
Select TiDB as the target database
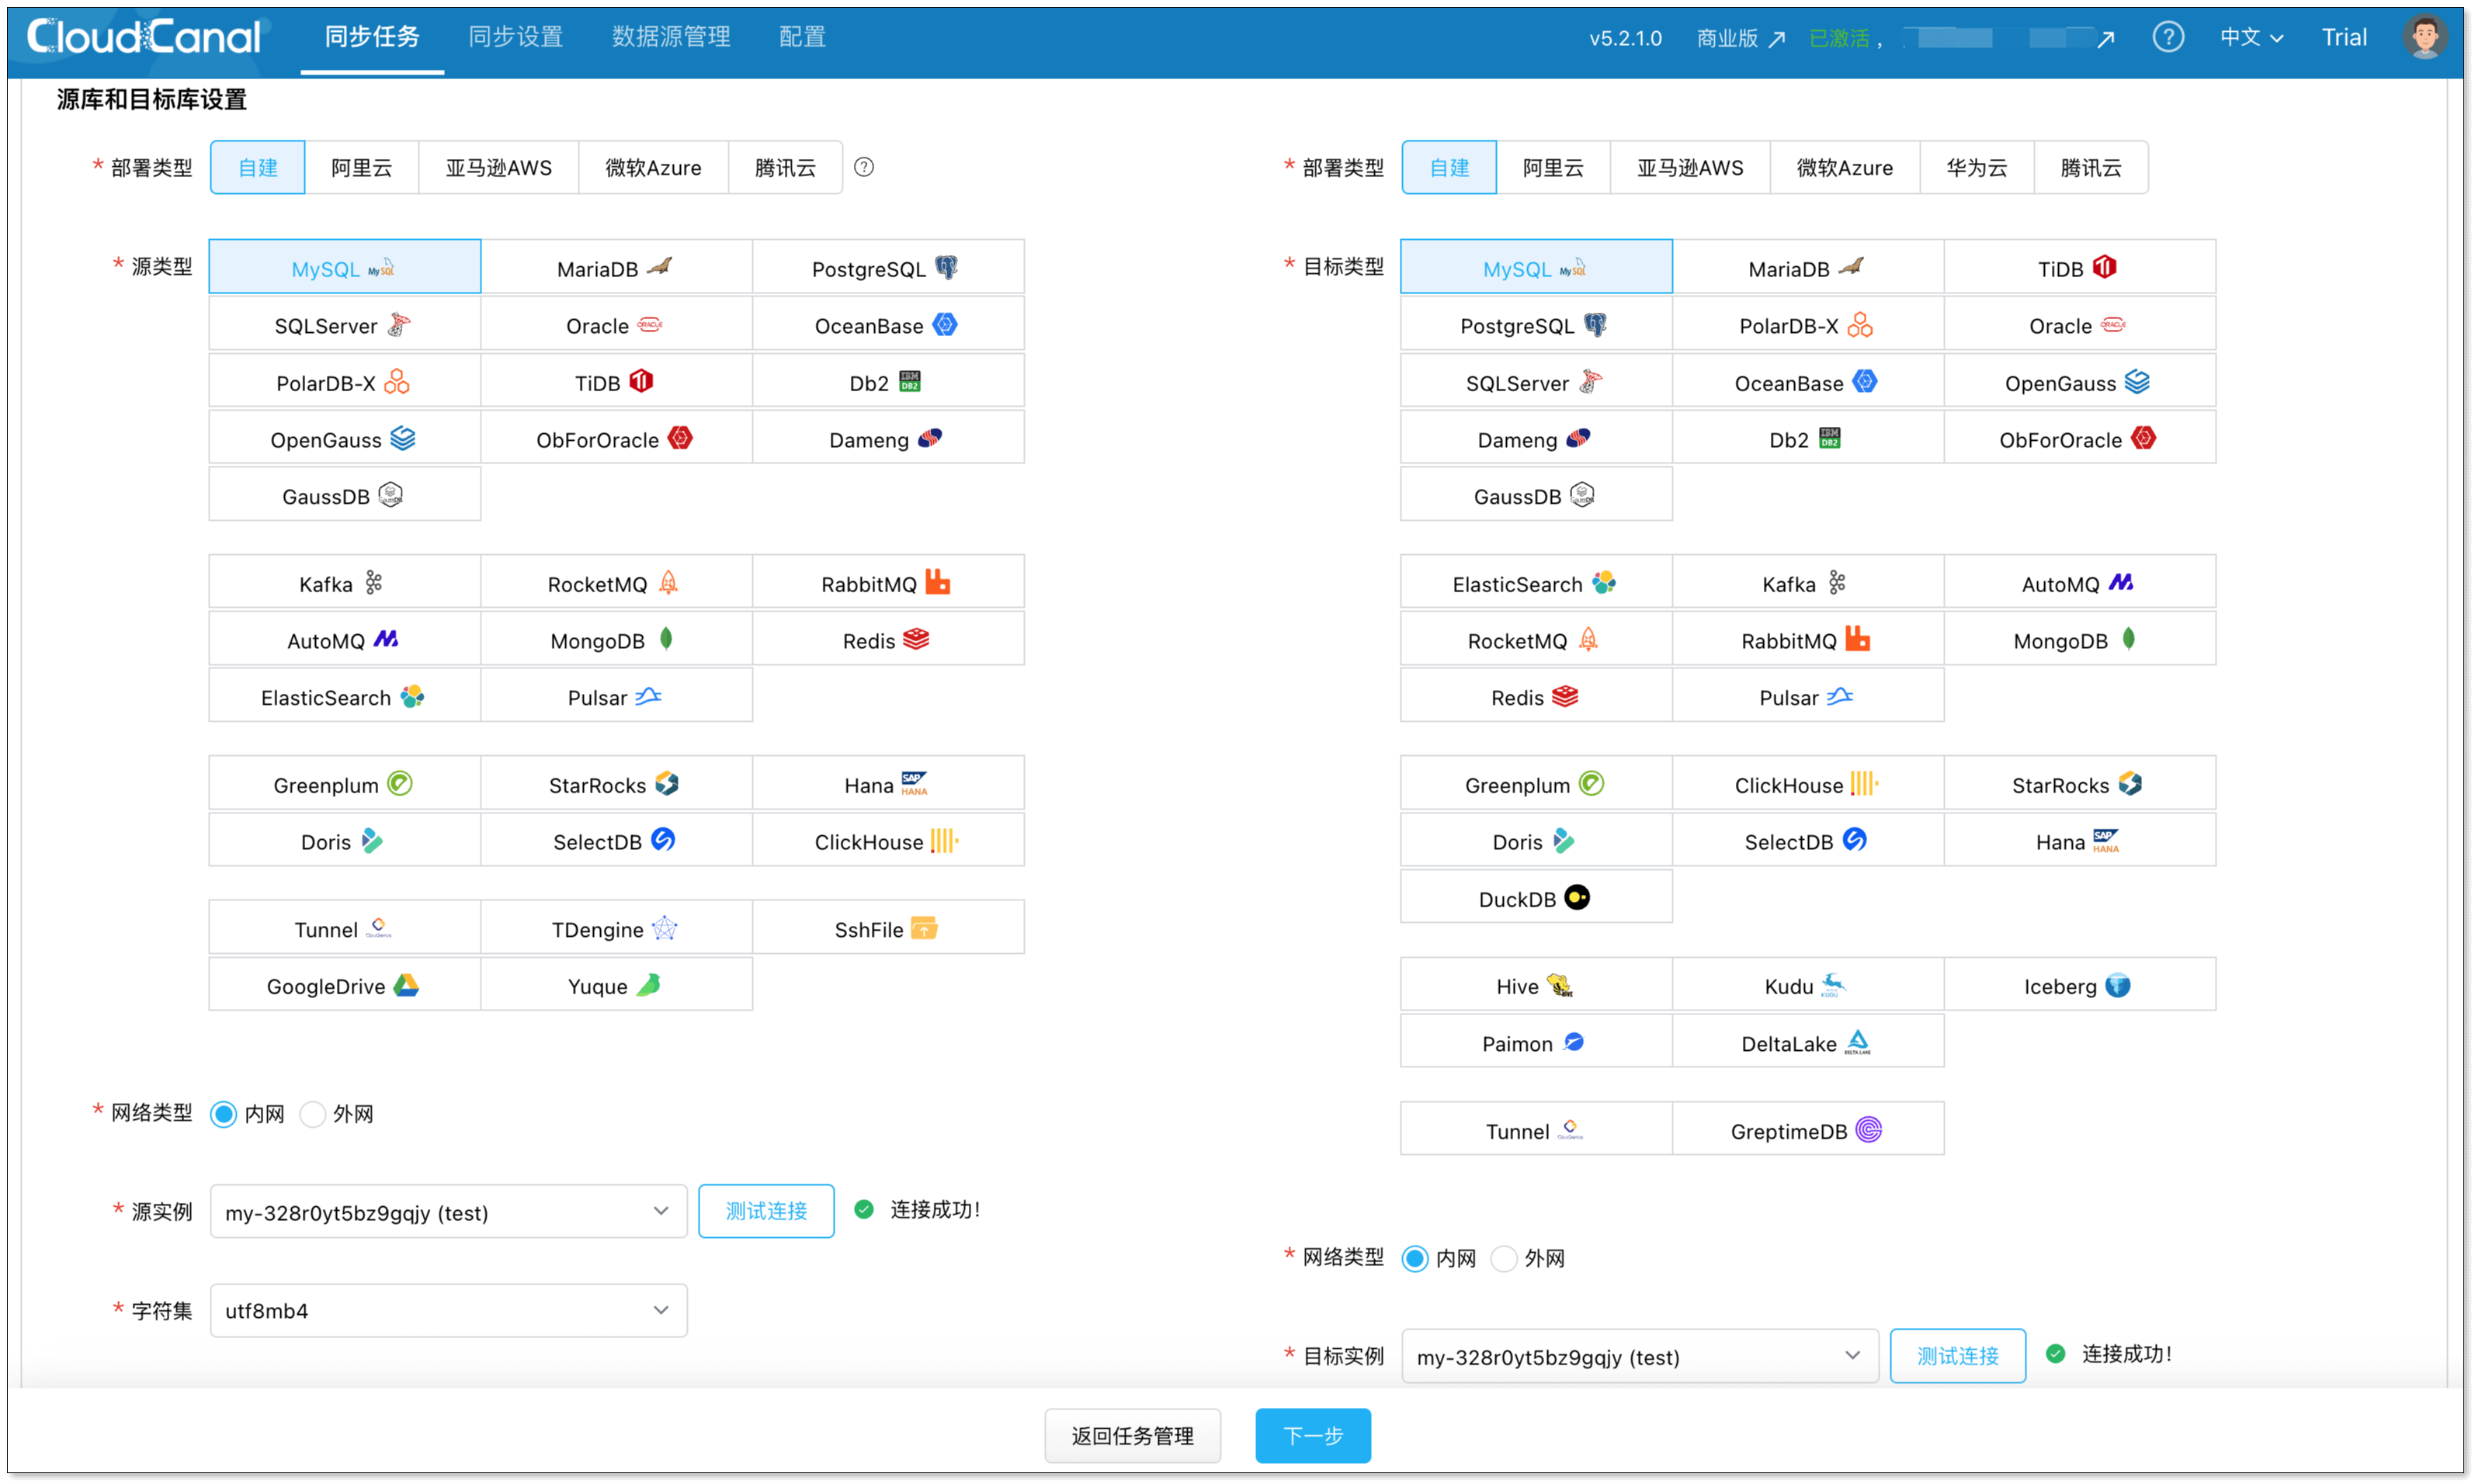[2079, 267]
